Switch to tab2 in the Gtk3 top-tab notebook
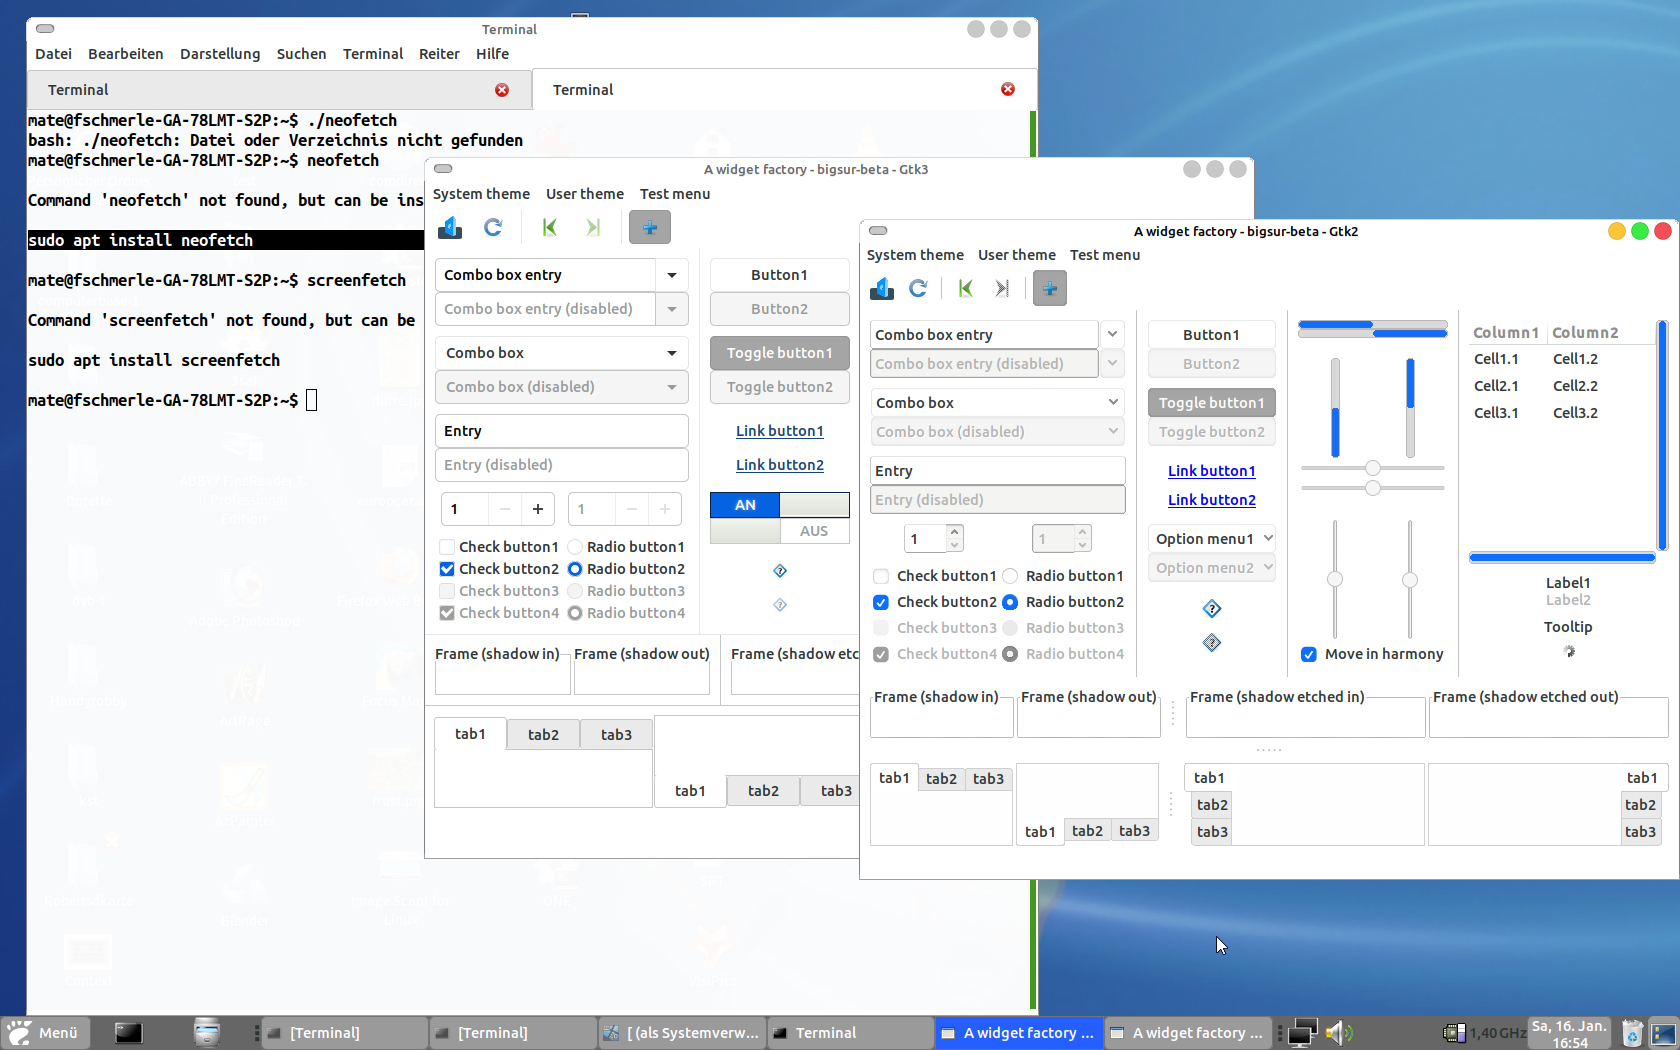This screenshot has width=1680, height=1050. tap(543, 735)
